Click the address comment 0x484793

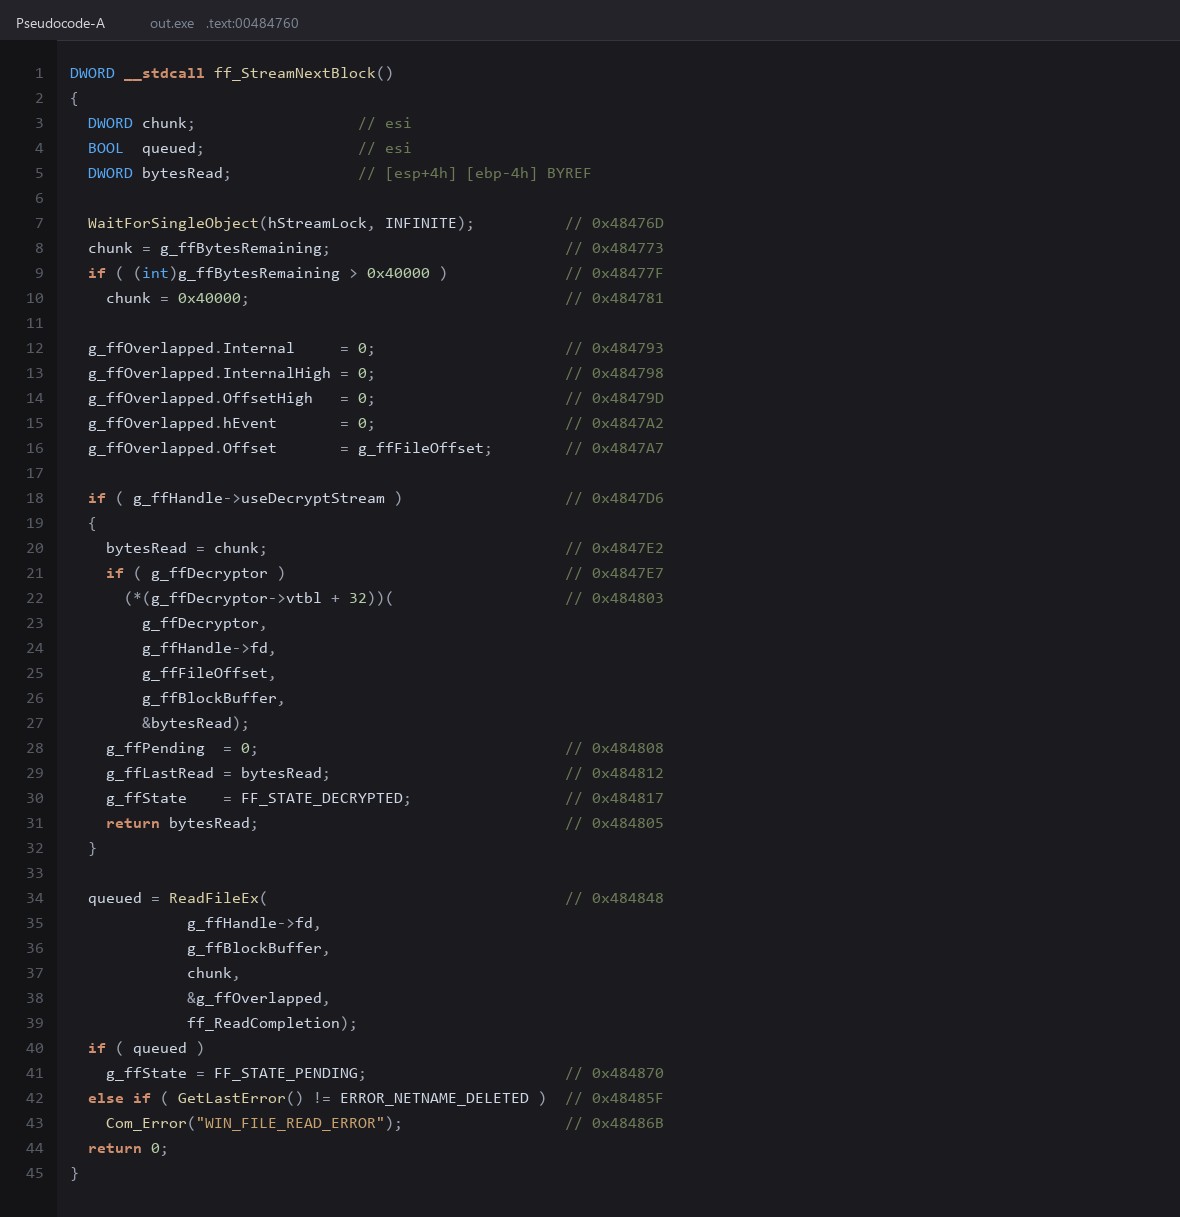tap(614, 348)
